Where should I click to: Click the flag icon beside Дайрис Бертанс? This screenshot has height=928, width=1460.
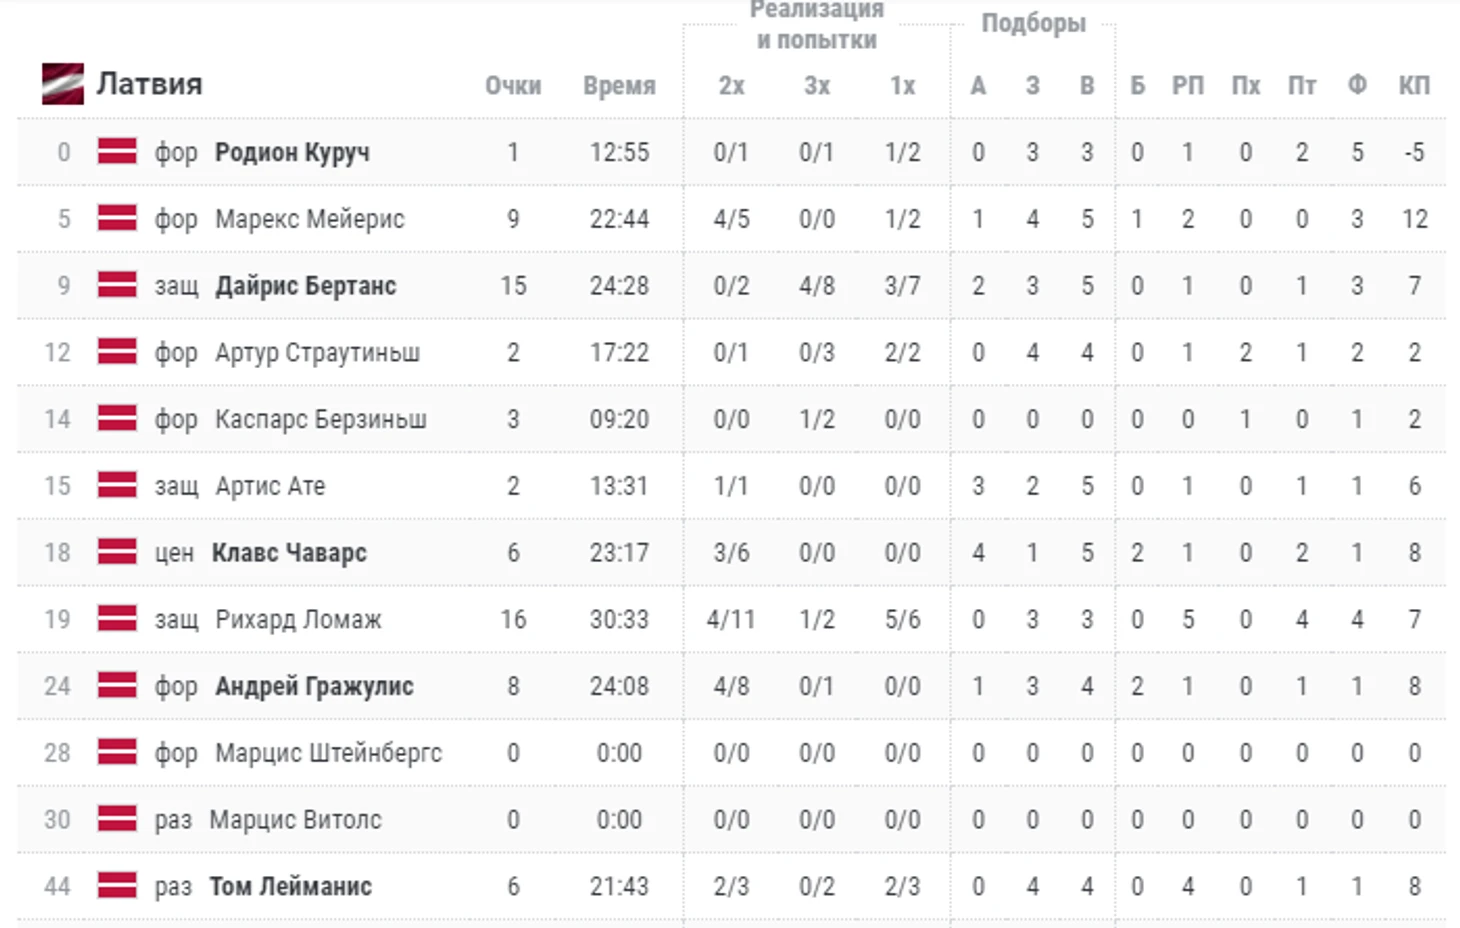[117, 285]
